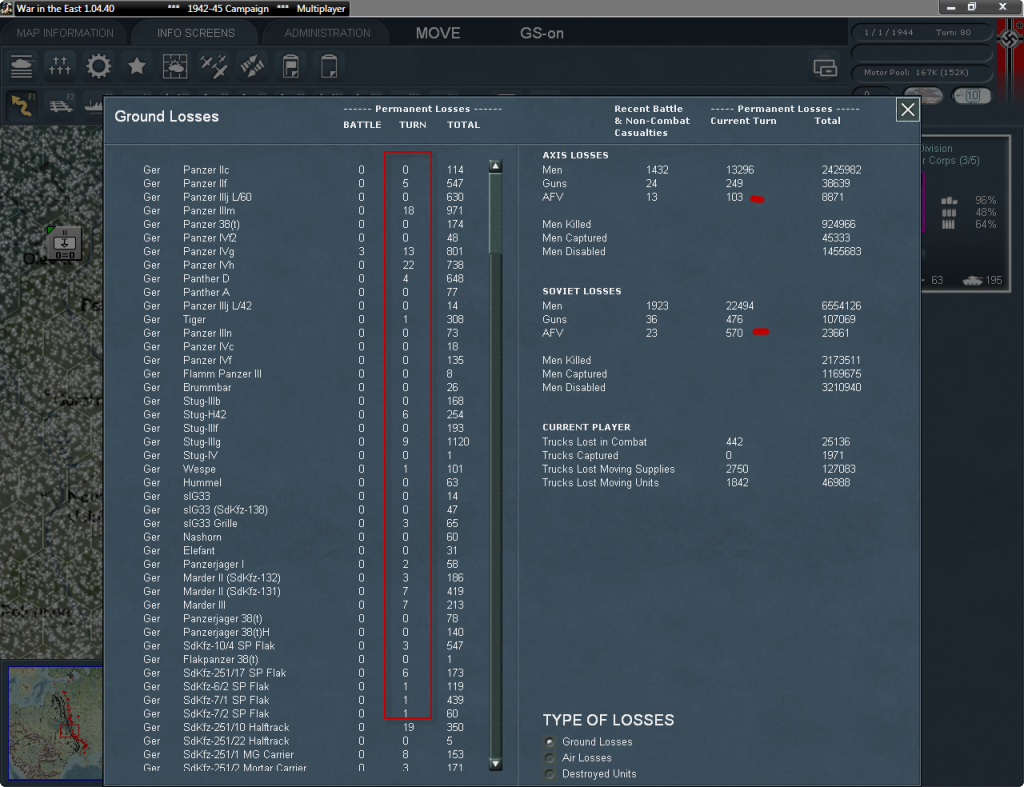Screen dimensions: 1024x787
Task: Click the 'BATTLE' column header
Action: pyautogui.click(x=362, y=125)
